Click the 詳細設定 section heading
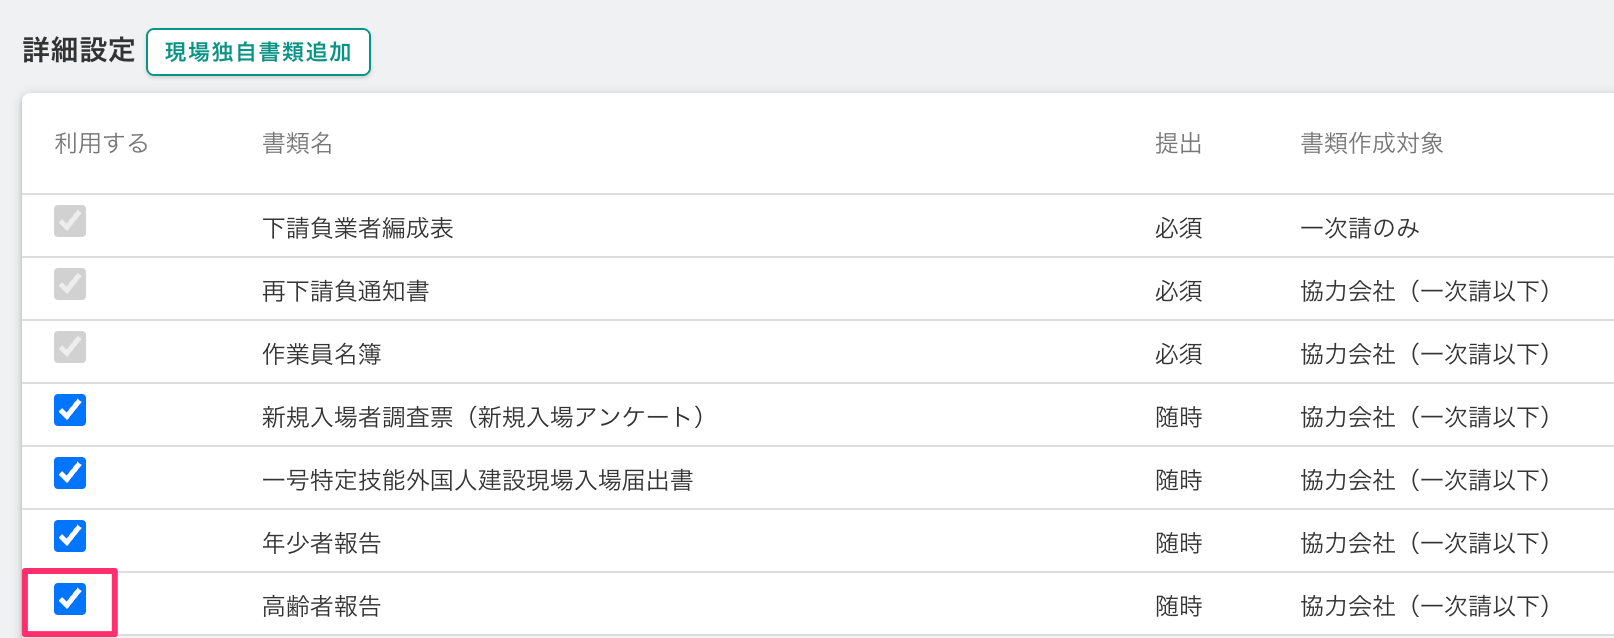The width and height of the screenshot is (1614, 638). pyautogui.click(x=78, y=51)
